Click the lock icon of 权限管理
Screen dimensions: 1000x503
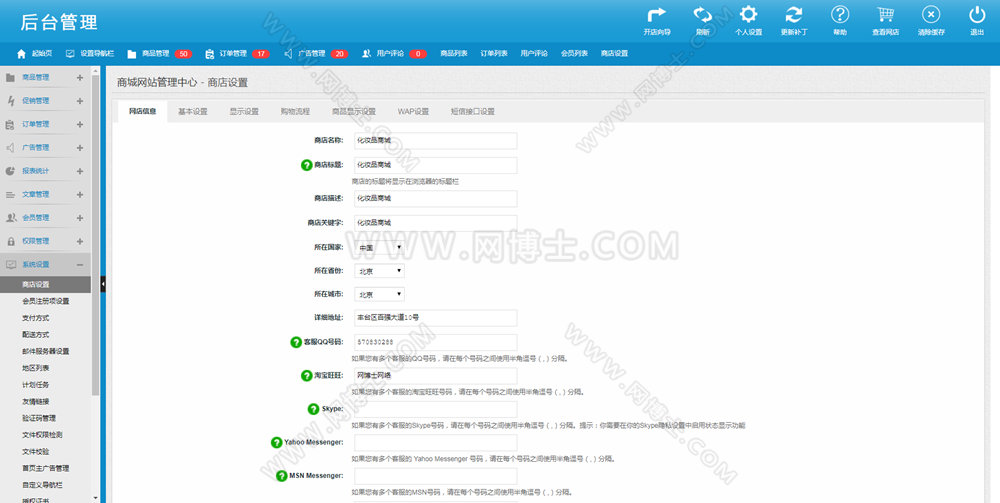(x=10, y=242)
